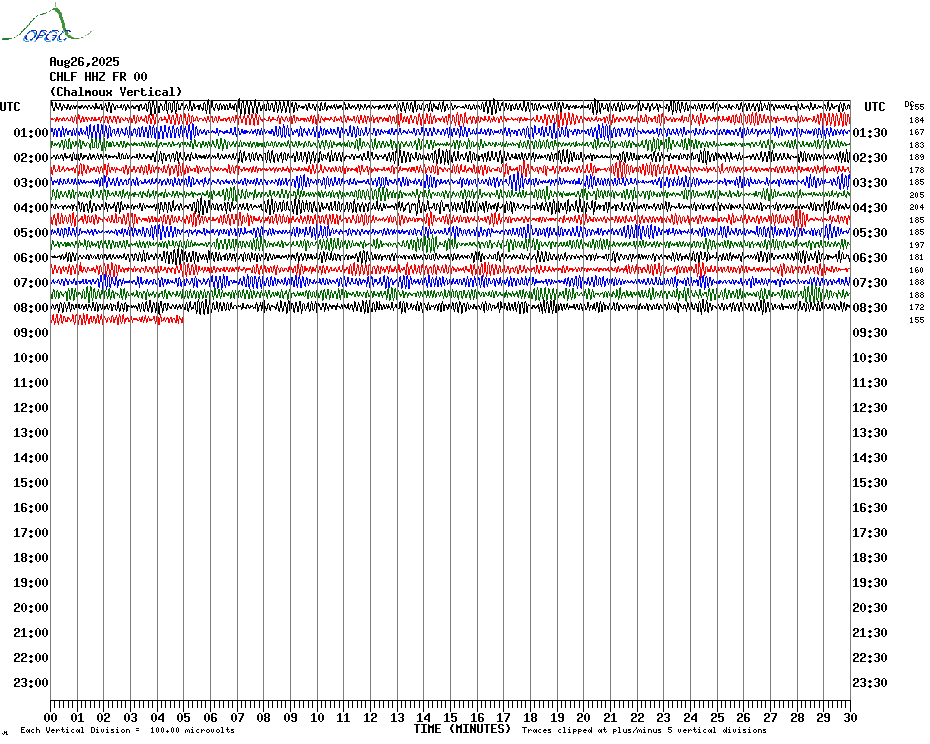Click minute 25 on the bottom time axis

[717, 718]
